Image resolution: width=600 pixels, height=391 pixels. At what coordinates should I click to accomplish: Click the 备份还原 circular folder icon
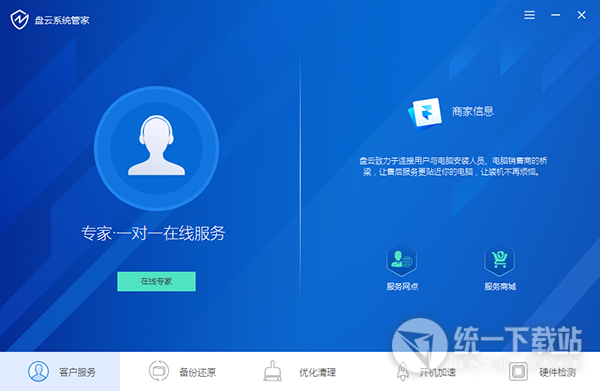[x=159, y=371]
